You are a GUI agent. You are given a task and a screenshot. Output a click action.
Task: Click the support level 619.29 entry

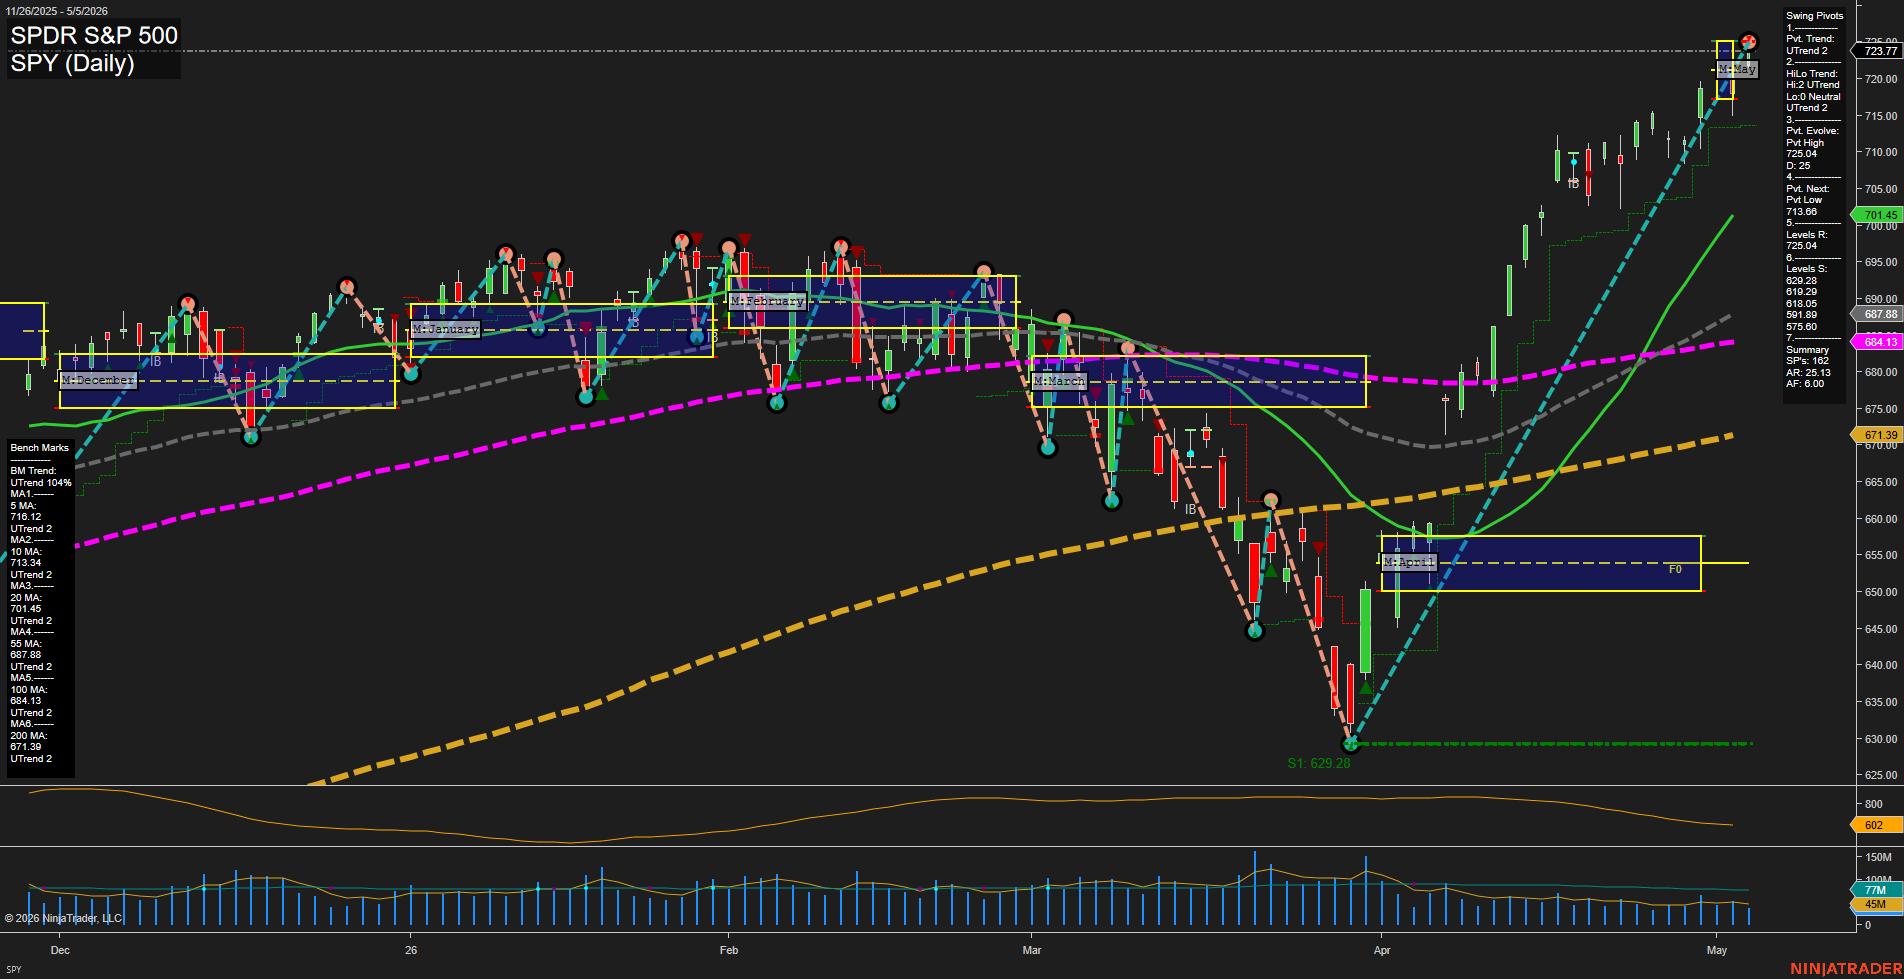point(1801,292)
